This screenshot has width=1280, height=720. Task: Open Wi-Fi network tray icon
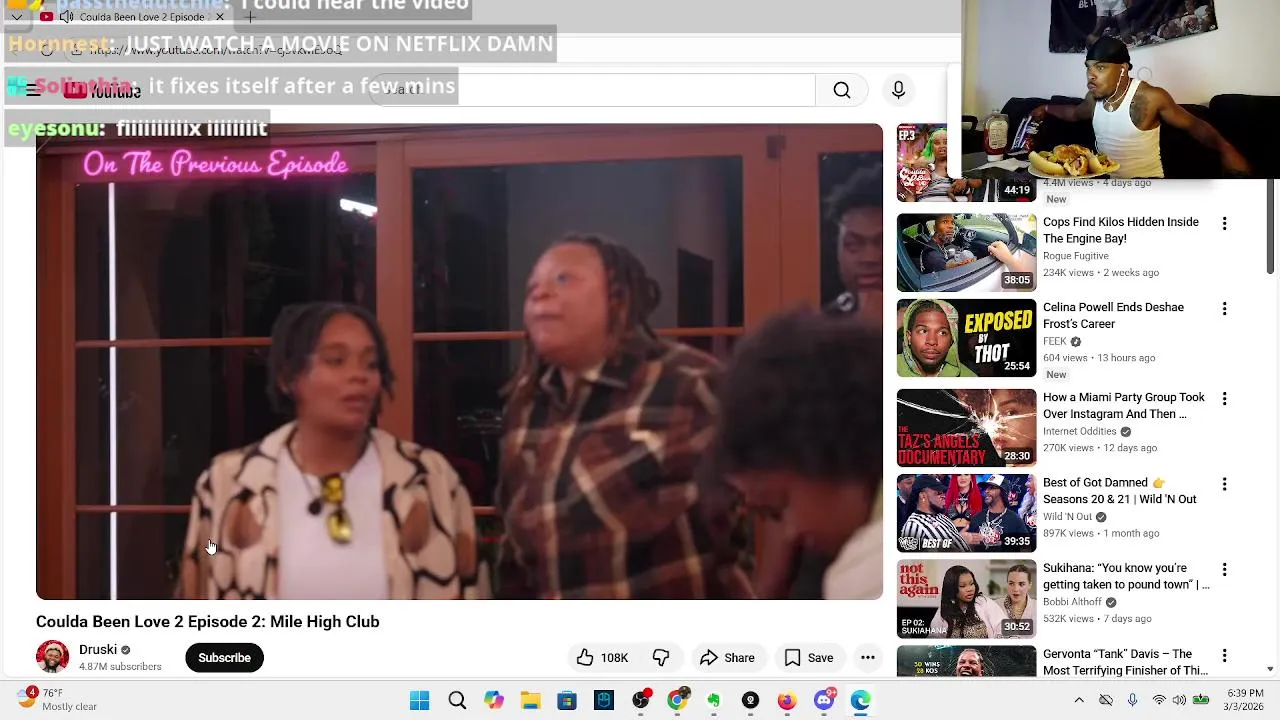pos(1158,700)
